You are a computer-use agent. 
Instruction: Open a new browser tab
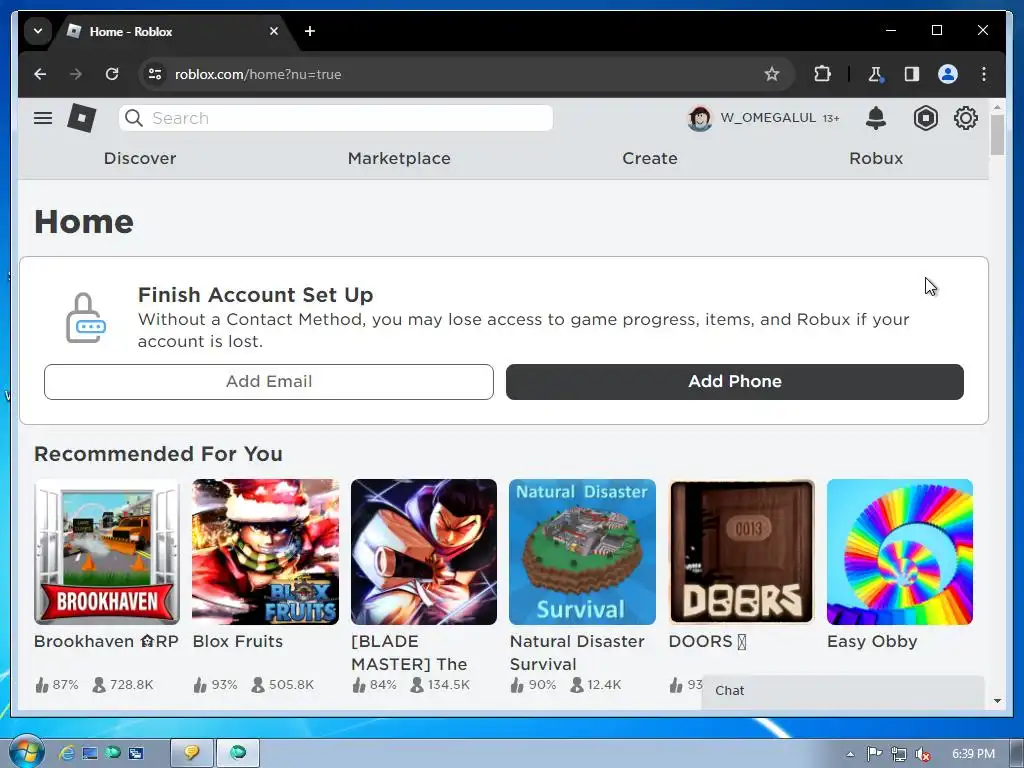click(310, 31)
